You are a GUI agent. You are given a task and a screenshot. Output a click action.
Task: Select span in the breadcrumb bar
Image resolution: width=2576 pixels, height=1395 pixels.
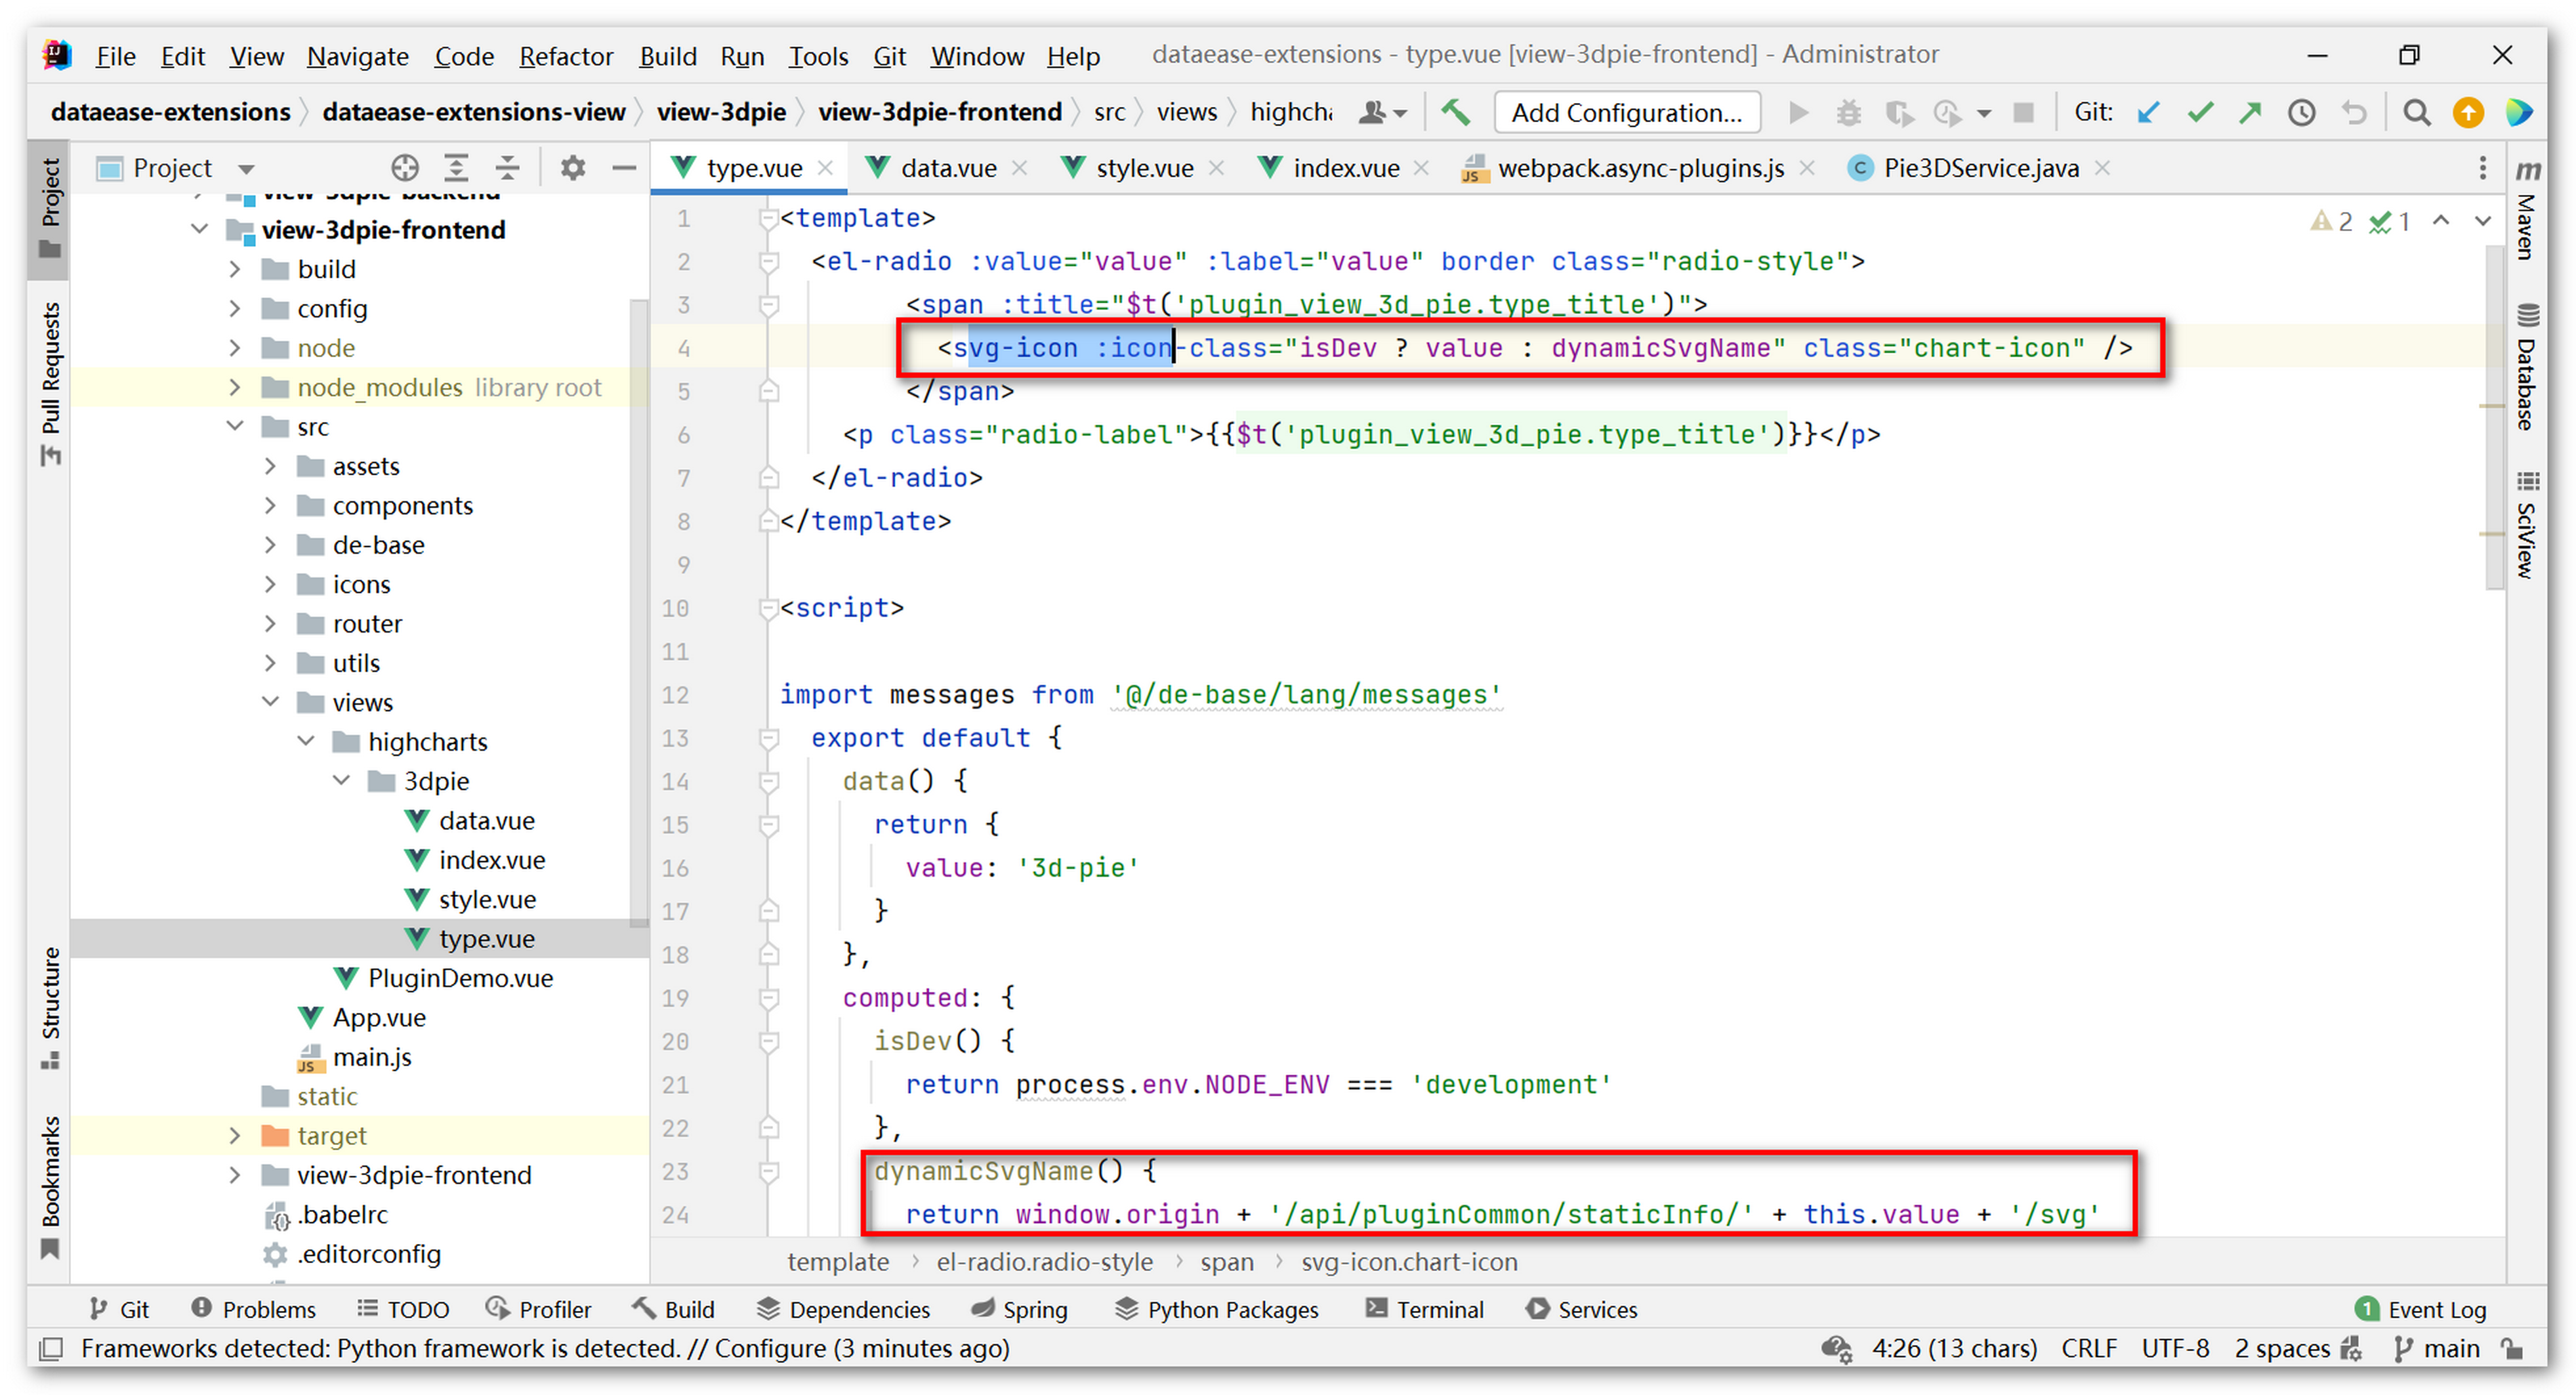[x=1227, y=1262]
